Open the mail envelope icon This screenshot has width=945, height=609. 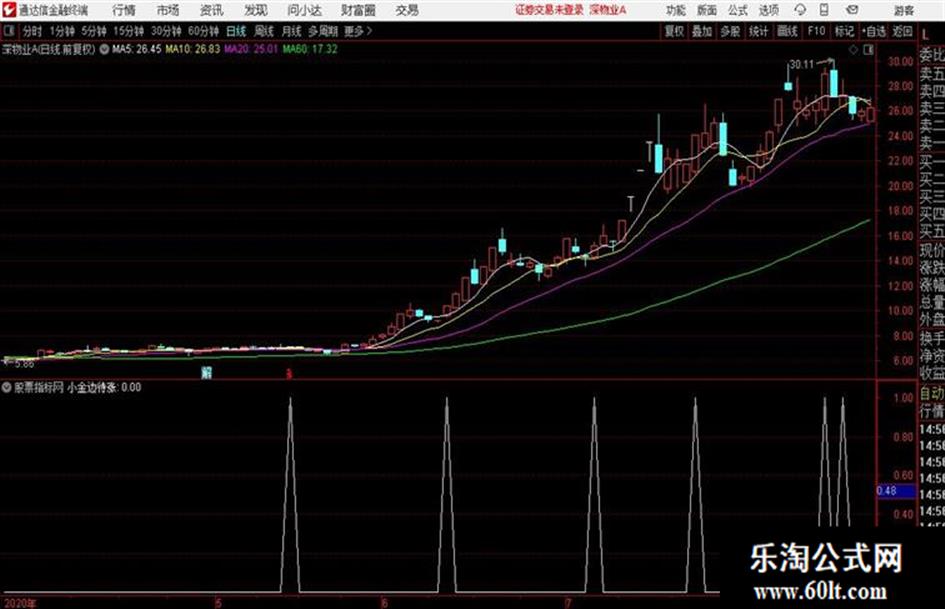[852, 10]
